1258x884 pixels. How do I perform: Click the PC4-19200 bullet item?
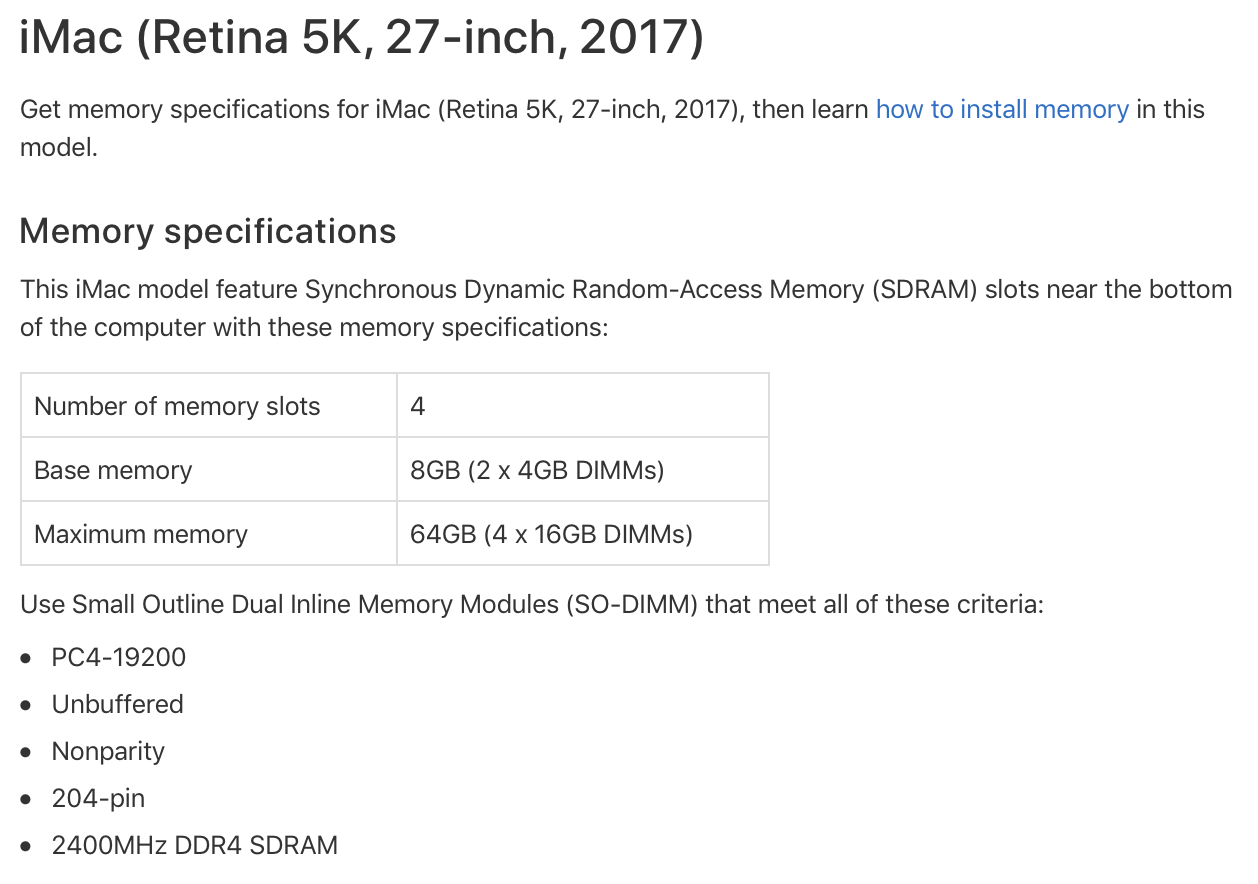coord(119,657)
